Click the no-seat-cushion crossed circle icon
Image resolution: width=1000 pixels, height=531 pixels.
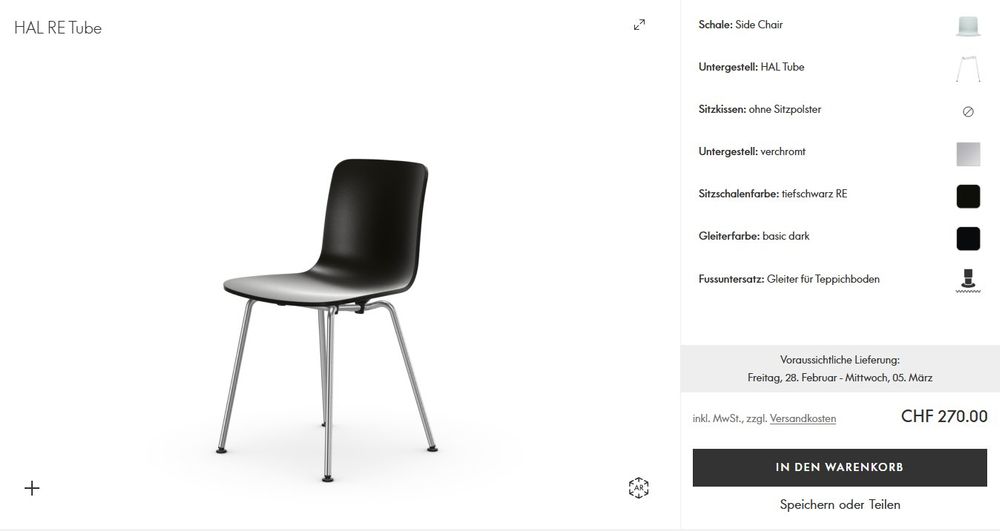point(968,112)
